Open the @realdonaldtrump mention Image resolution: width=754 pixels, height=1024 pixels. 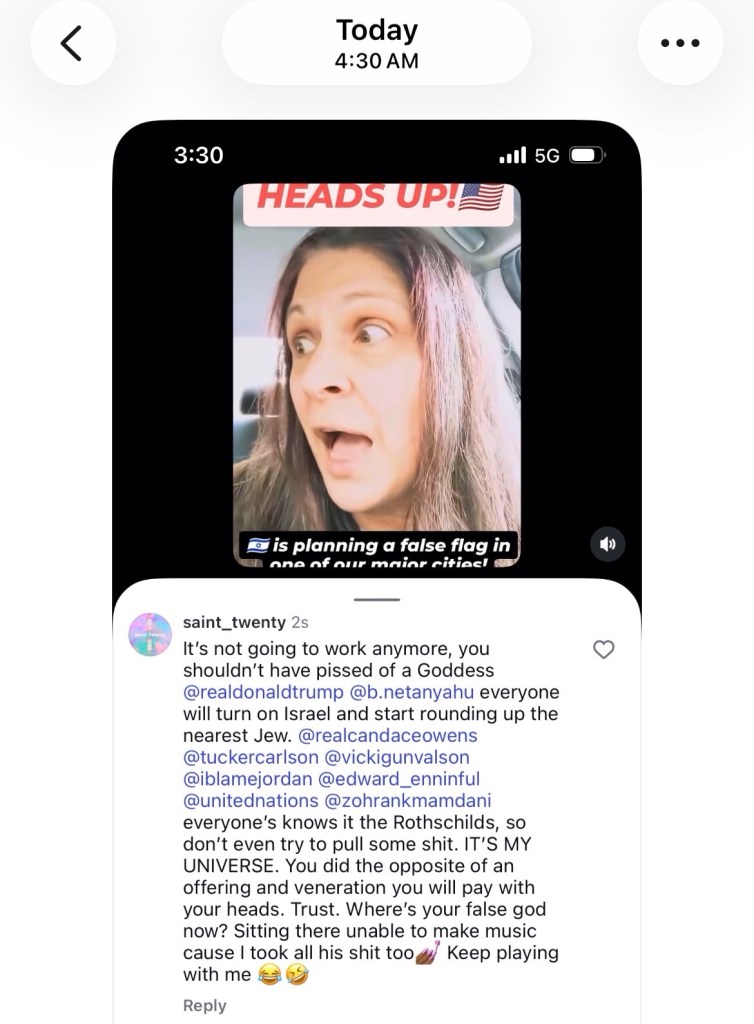[263, 692]
